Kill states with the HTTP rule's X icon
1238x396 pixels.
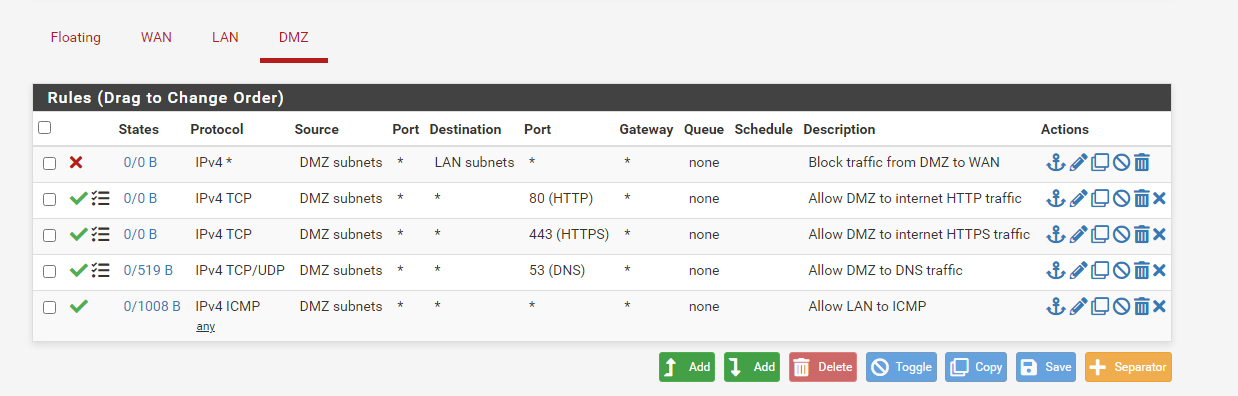point(1160,198)
